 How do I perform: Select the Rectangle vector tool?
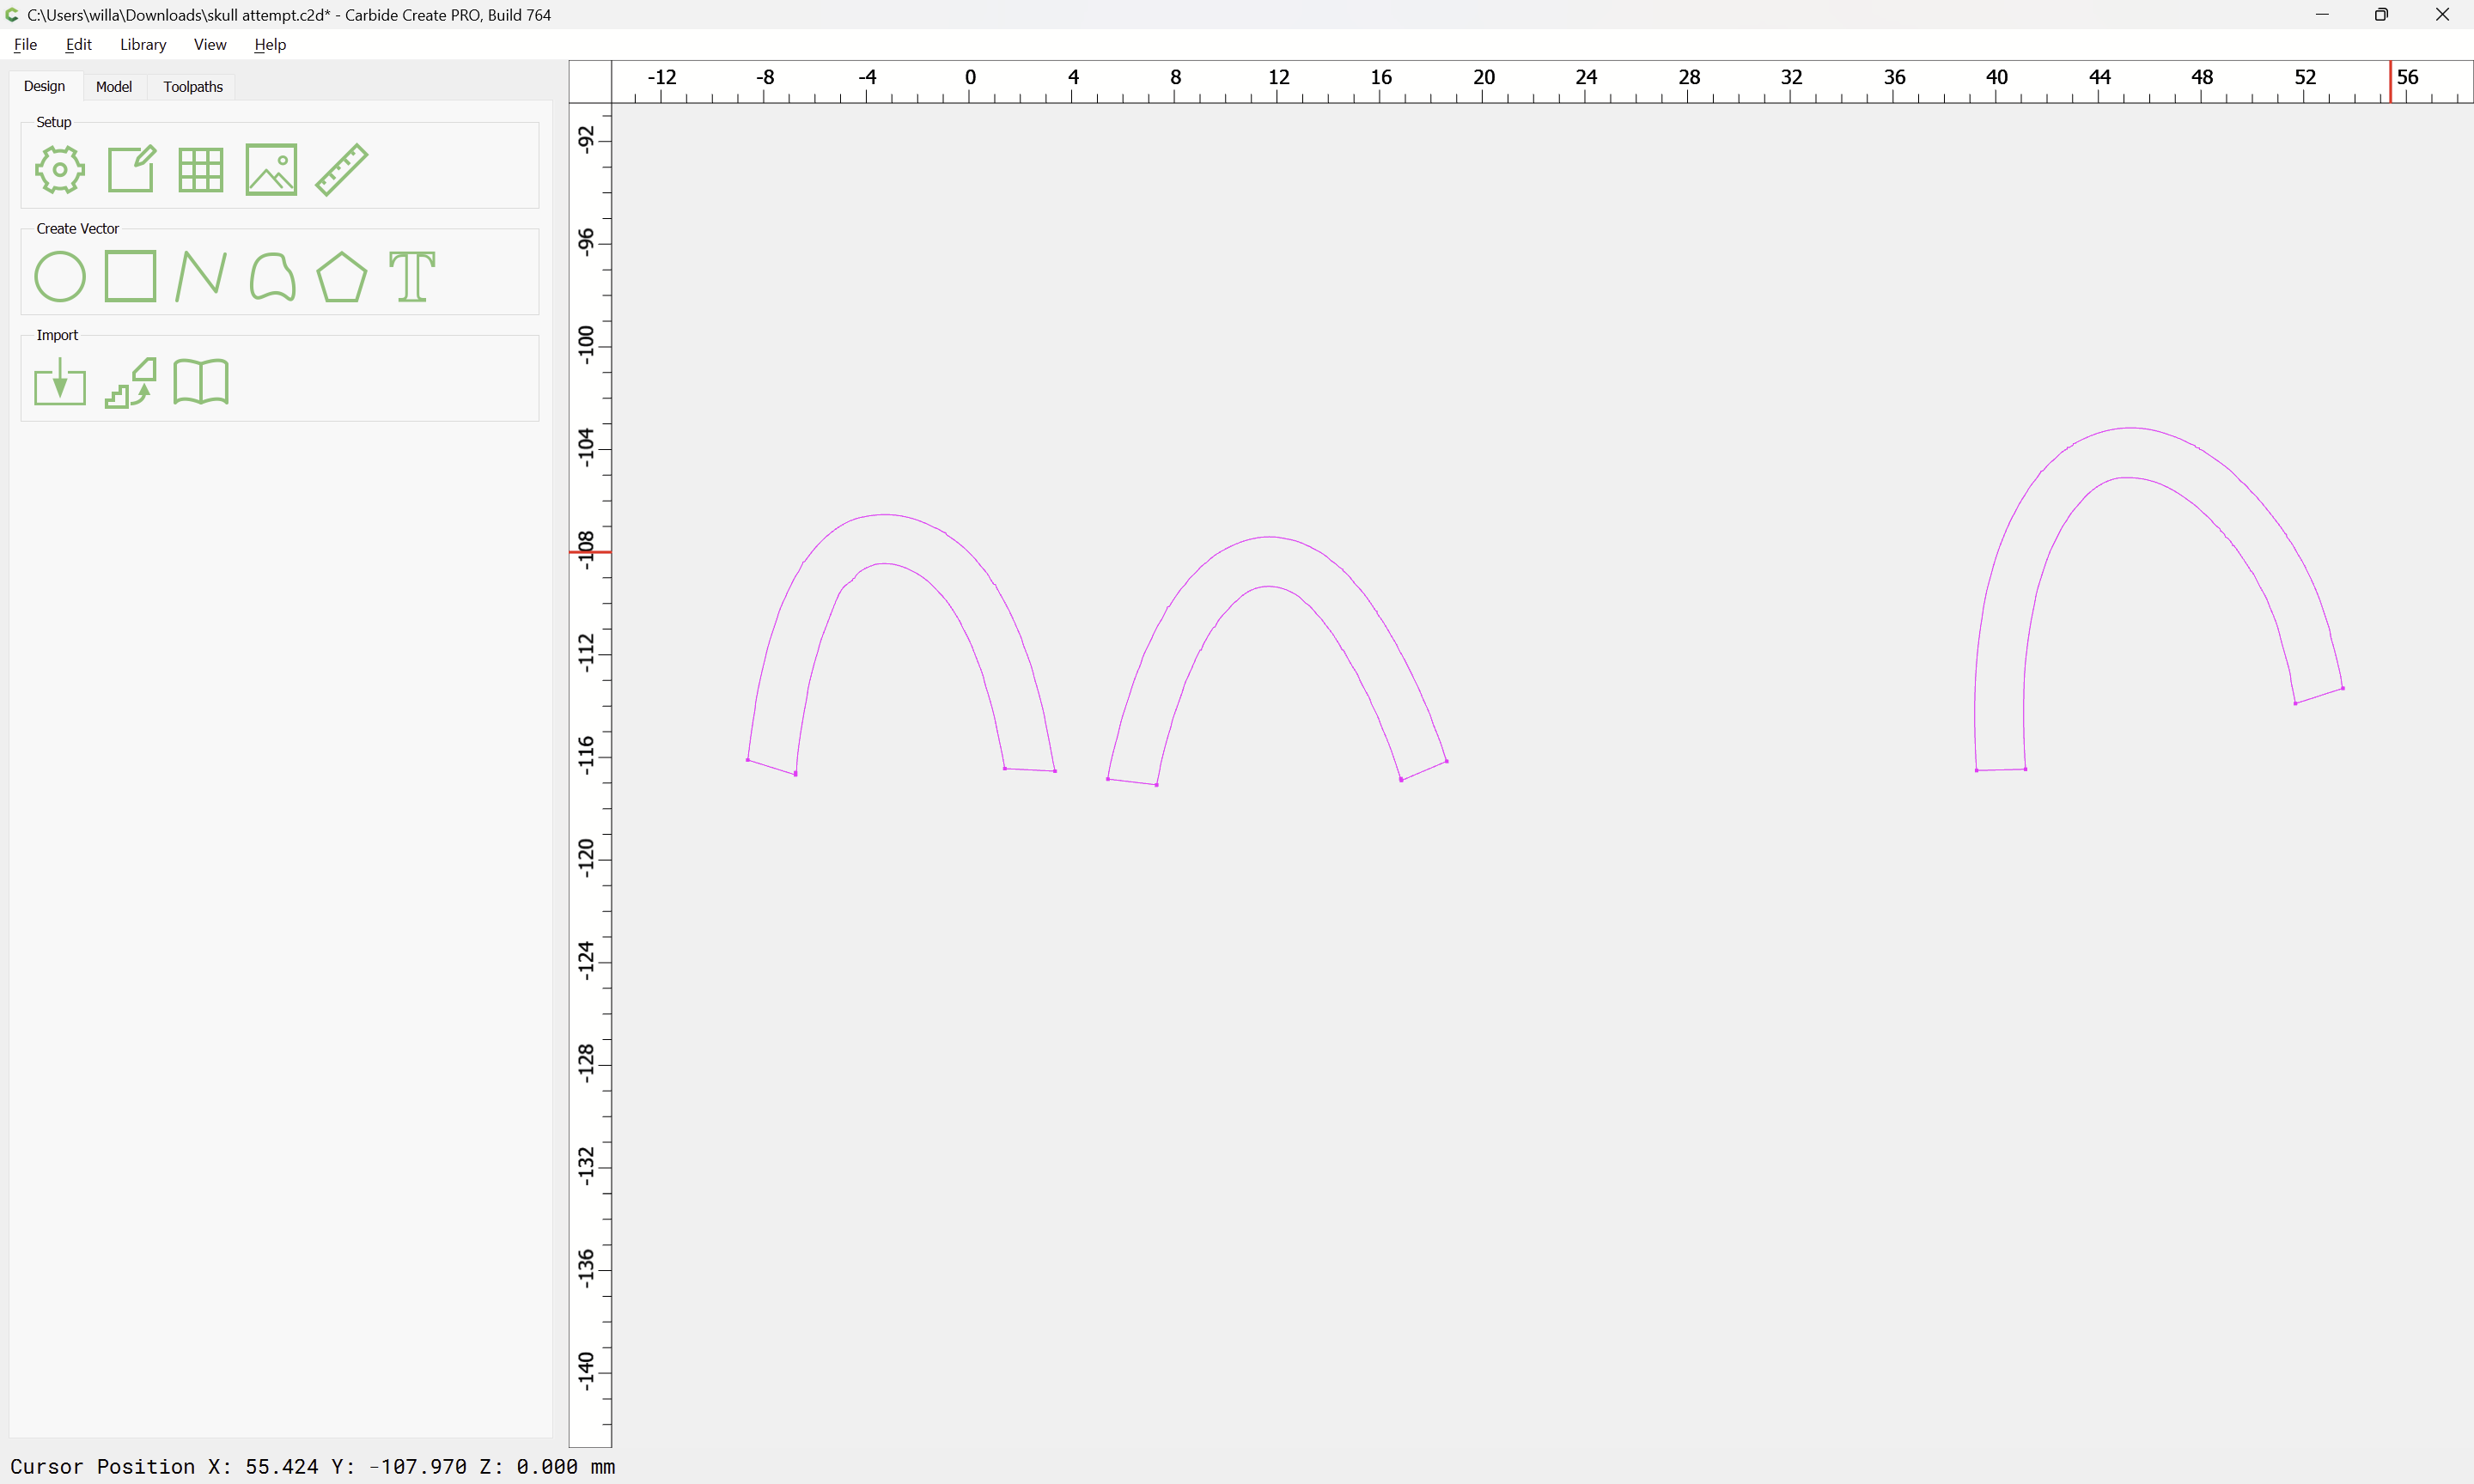[131, 276]
